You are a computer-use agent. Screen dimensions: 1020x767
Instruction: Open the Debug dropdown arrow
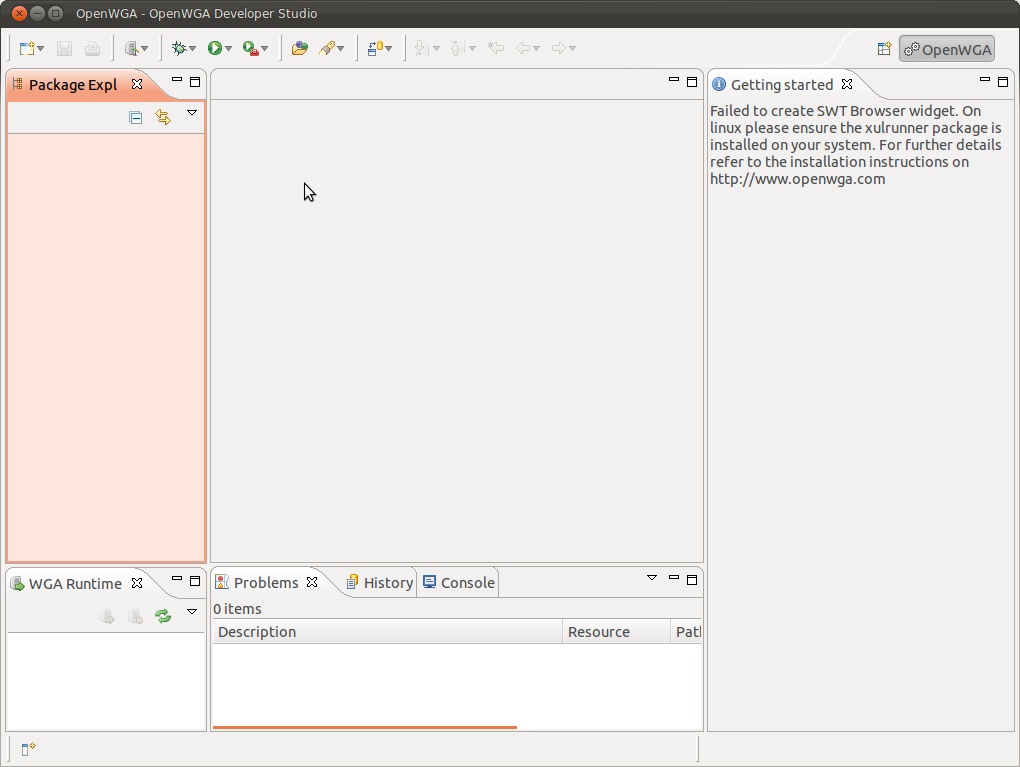pyautogui.click(x=193, y=49)
